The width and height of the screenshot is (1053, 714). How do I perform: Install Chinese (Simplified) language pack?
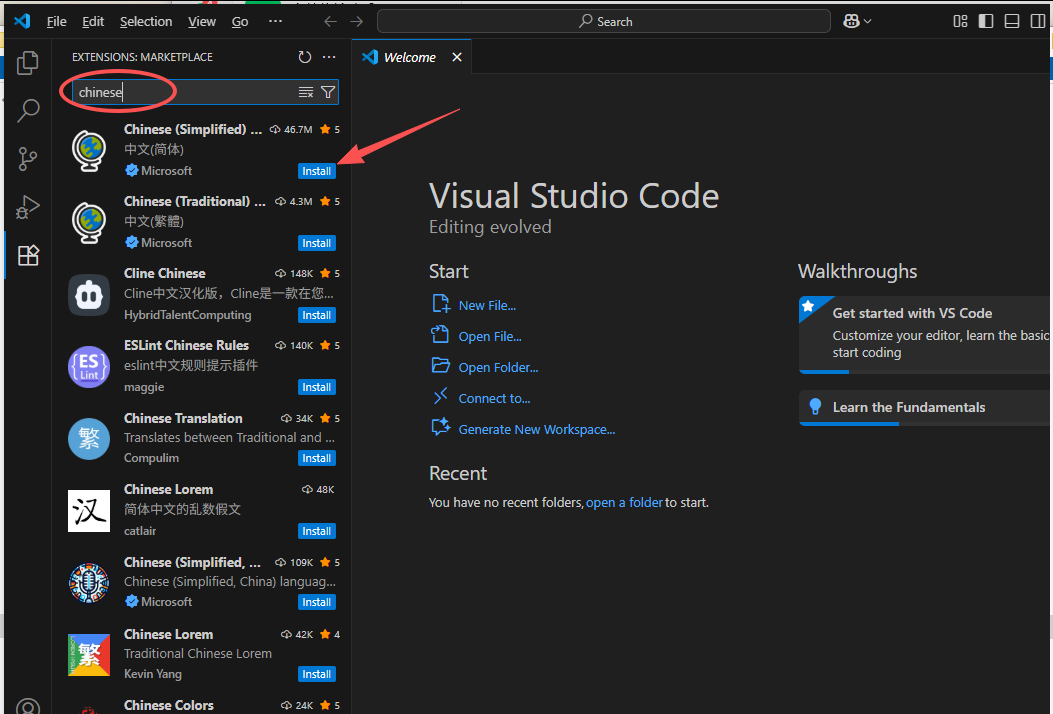click(x=317, y=171)
